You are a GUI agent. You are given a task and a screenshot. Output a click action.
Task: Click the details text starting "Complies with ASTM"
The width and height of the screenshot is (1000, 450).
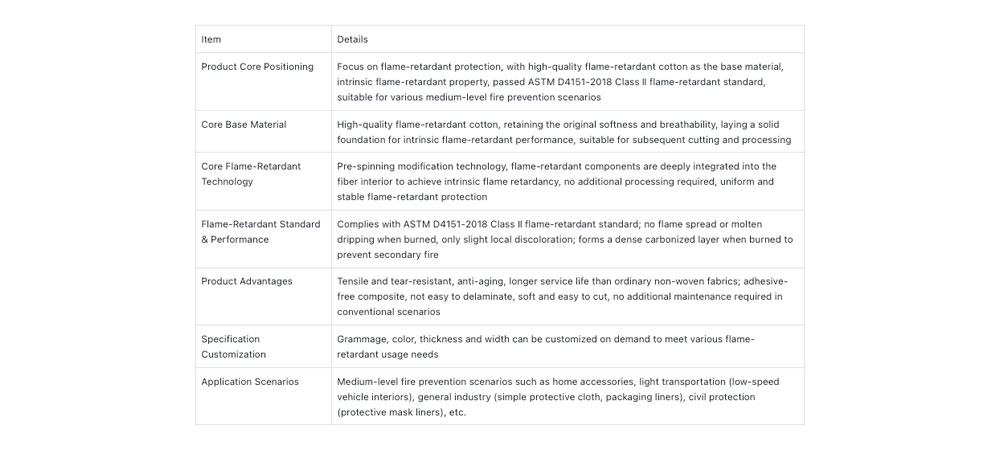tap(564, 240)
